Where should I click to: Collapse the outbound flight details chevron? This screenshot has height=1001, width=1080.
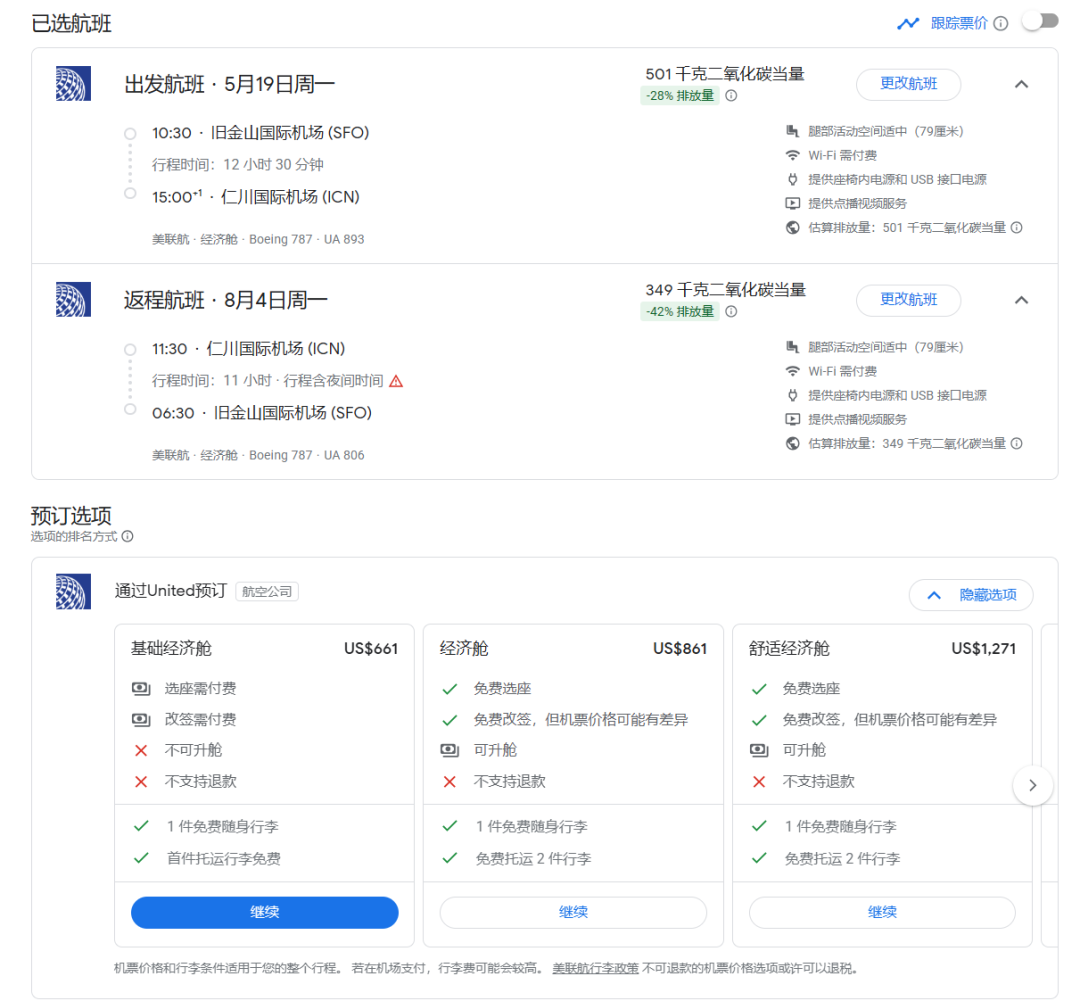(1021, 85)
